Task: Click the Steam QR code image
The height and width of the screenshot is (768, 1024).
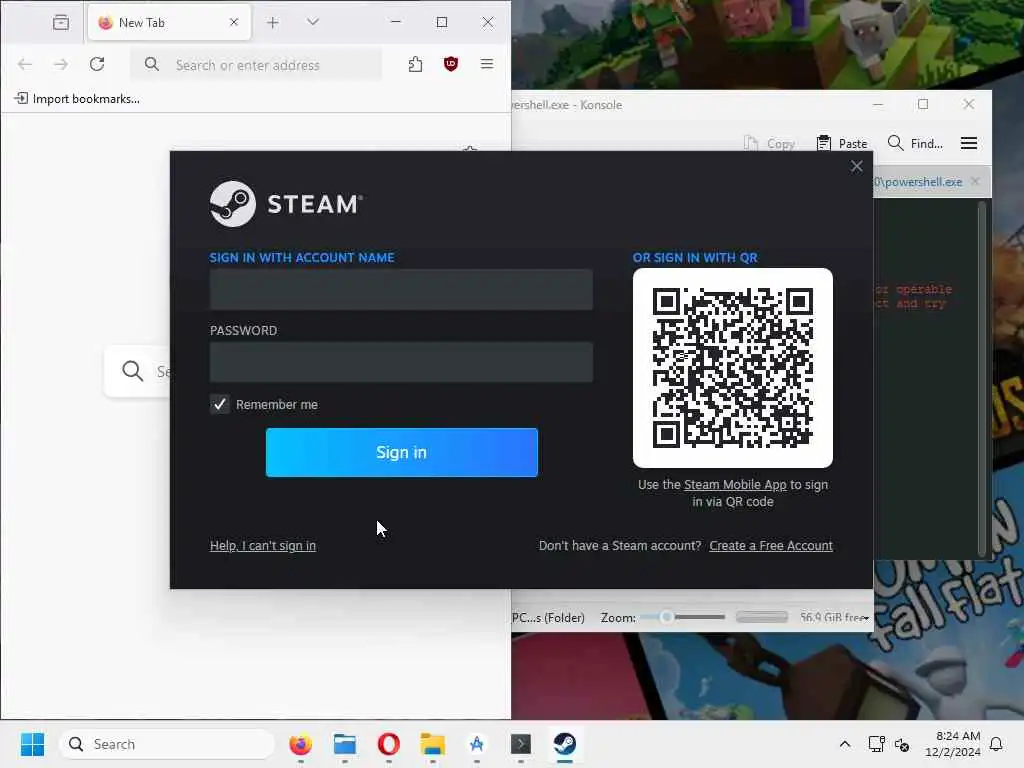Action: [733, 368]
